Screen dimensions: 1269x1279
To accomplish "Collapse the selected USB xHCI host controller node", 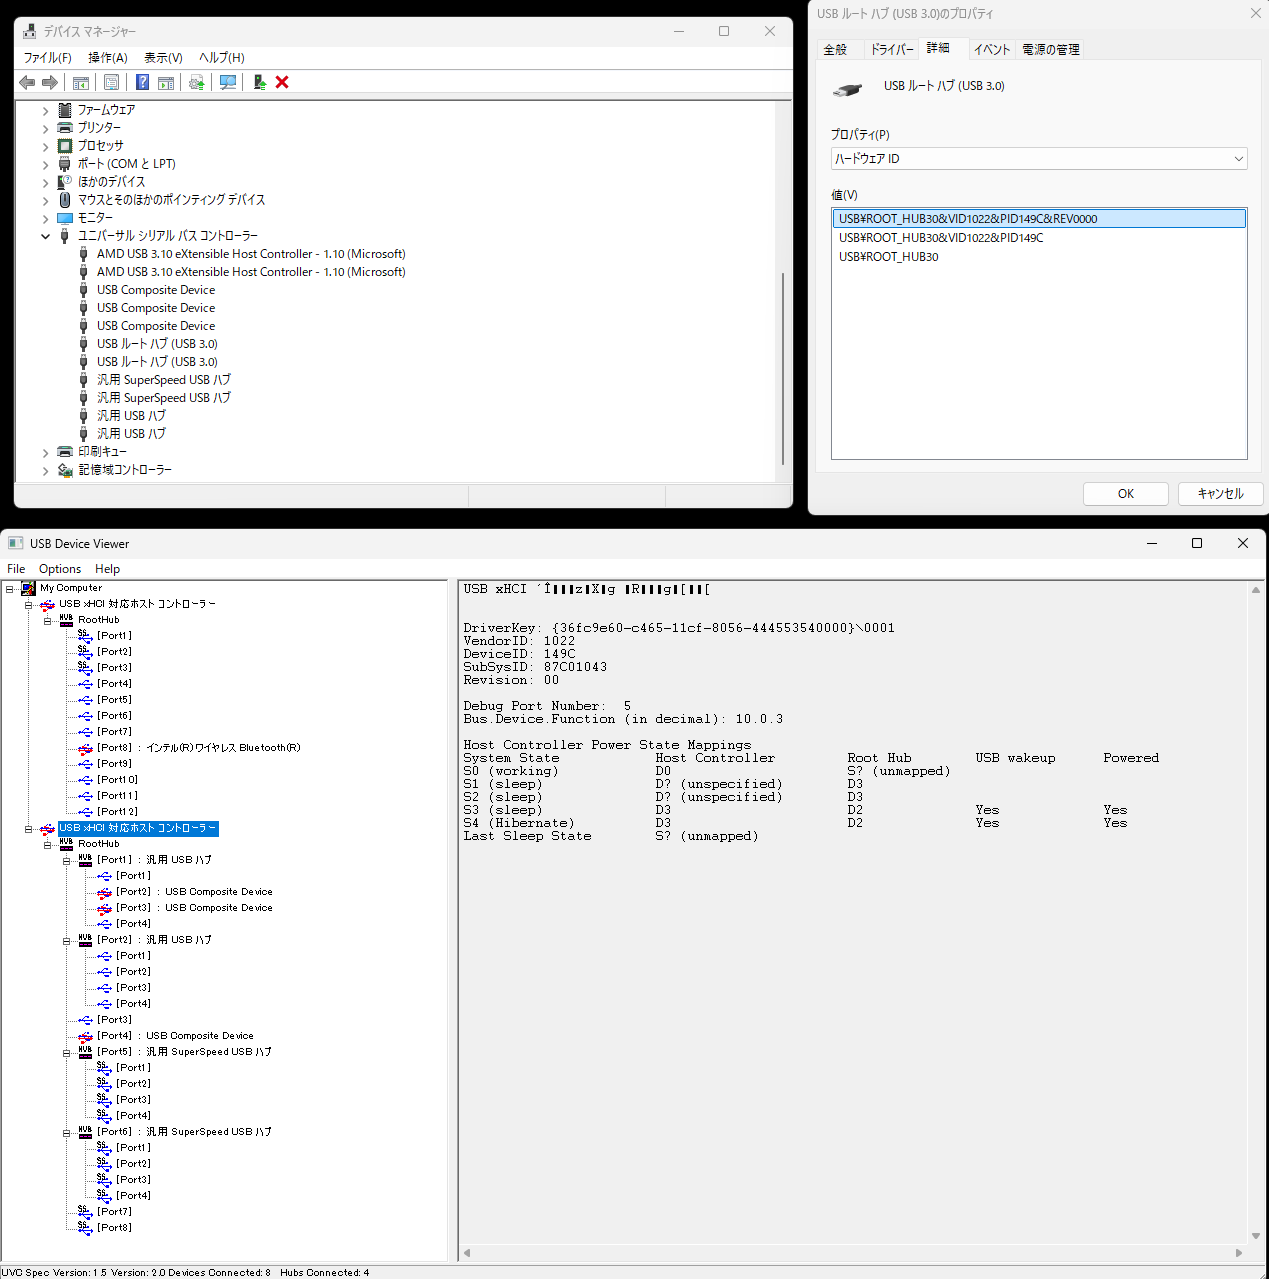I will point(28,828).
